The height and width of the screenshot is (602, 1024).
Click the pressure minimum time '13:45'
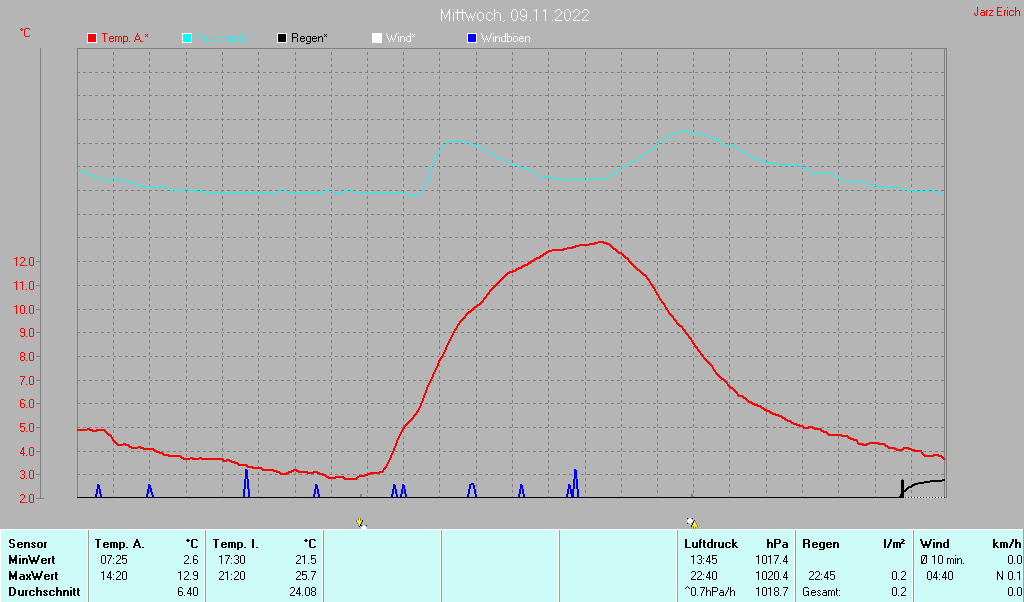704,560
